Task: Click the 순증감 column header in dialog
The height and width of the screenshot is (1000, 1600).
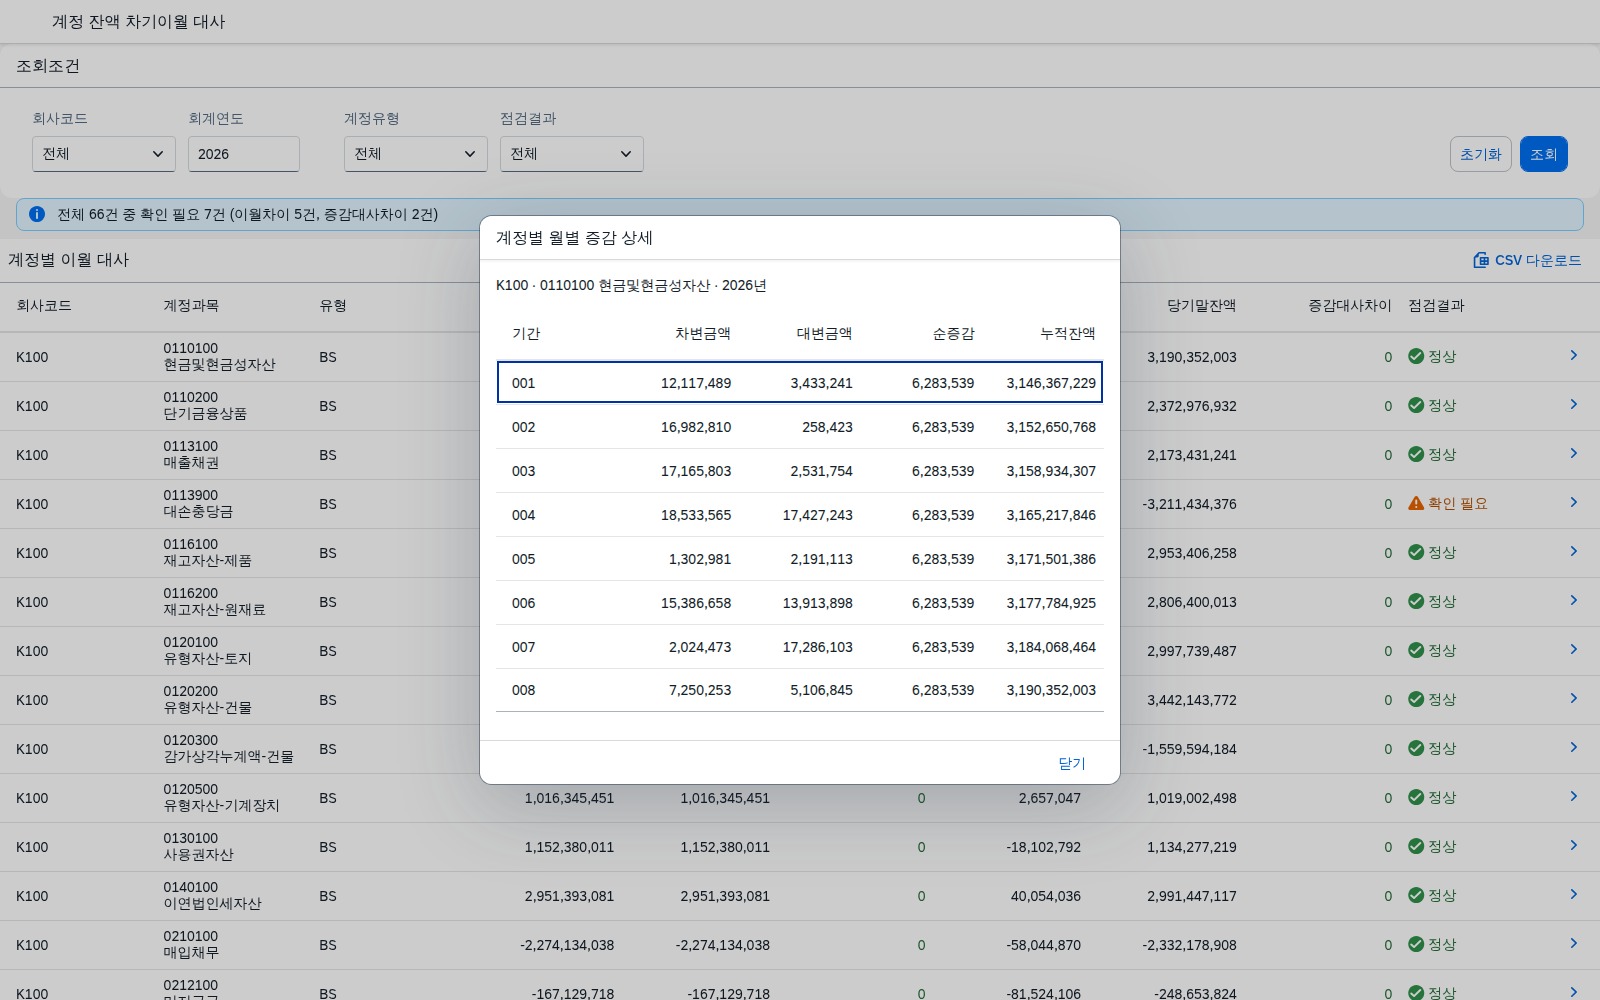Action: (953, 334)
